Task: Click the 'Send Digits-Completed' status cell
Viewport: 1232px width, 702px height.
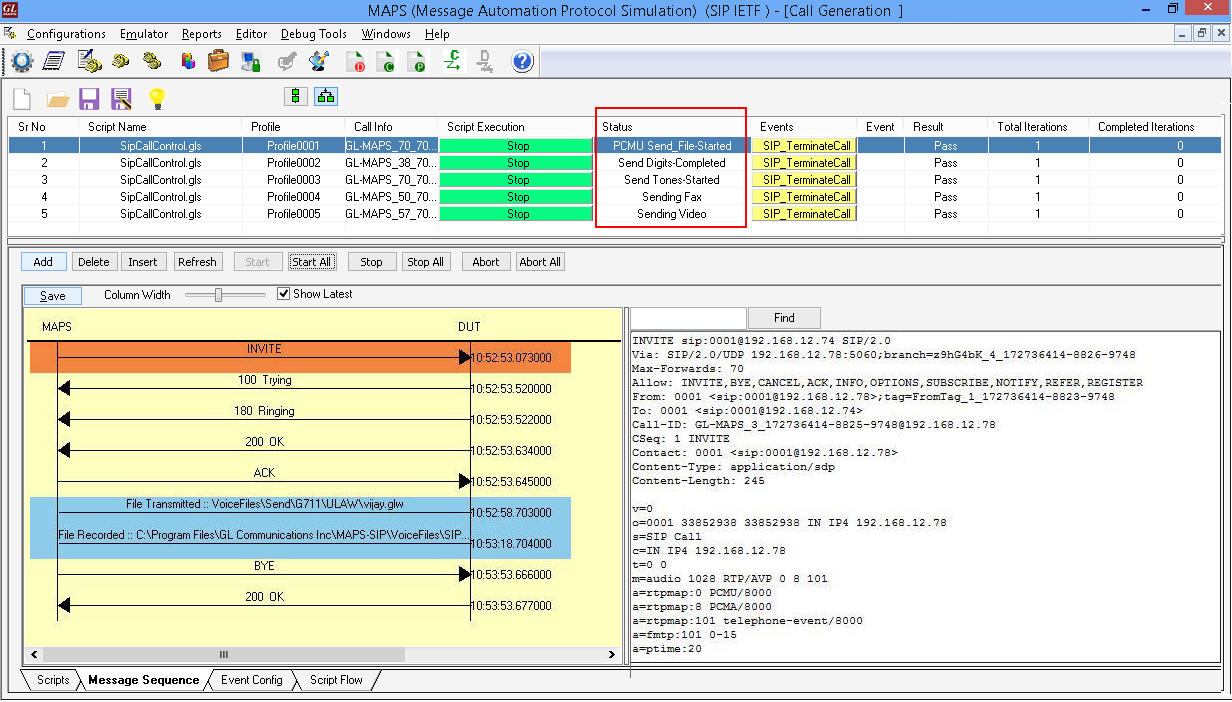Action: pos(672,163)
